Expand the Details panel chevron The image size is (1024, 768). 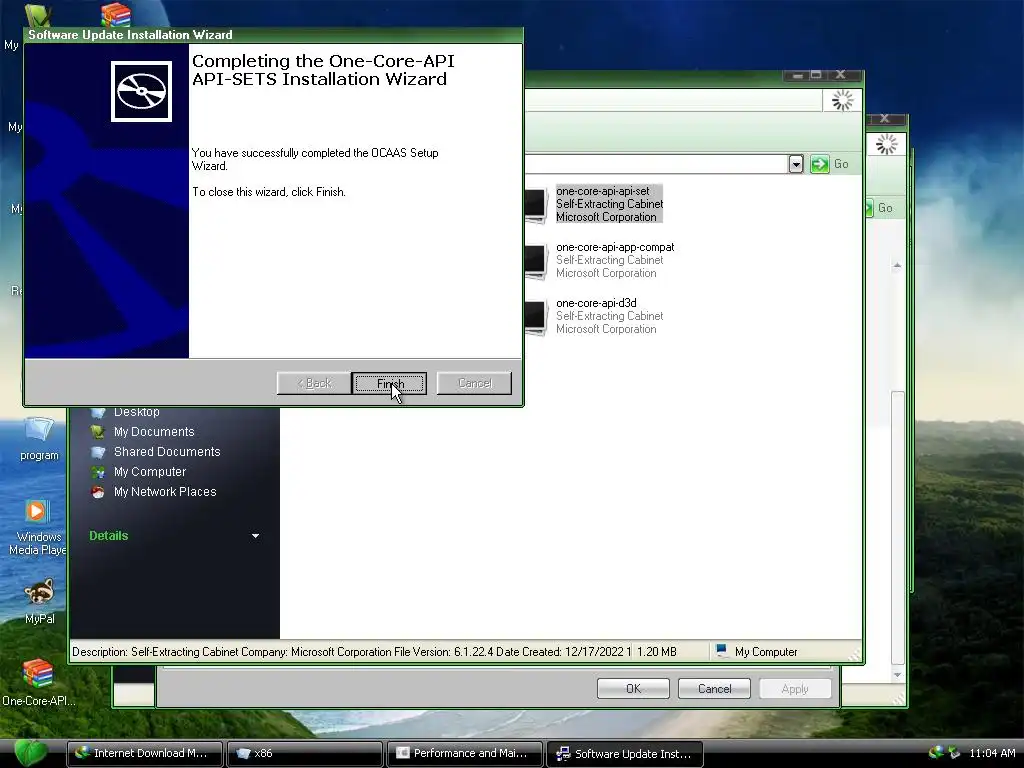tap(255, 536)
